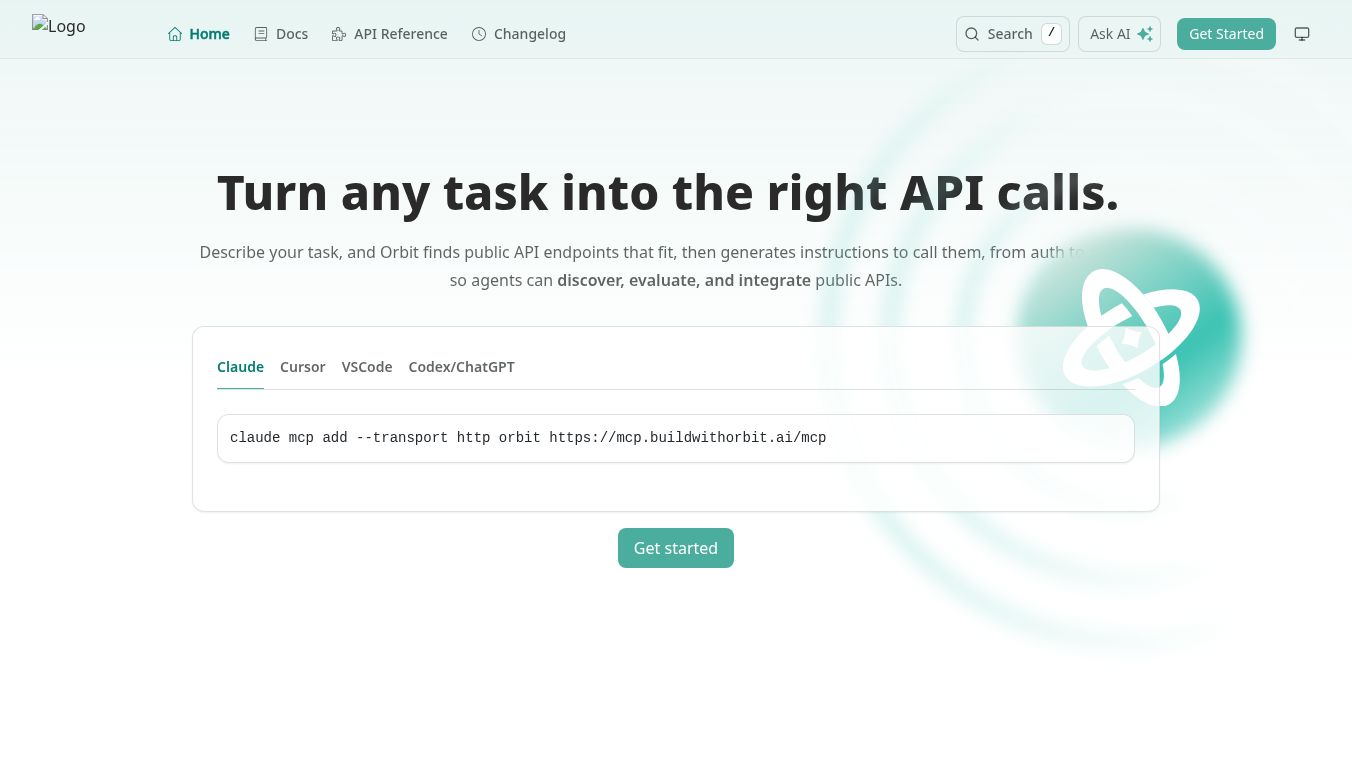Open the Search box
Viewport: 1352px width, 760px height.
point(1013,34)
